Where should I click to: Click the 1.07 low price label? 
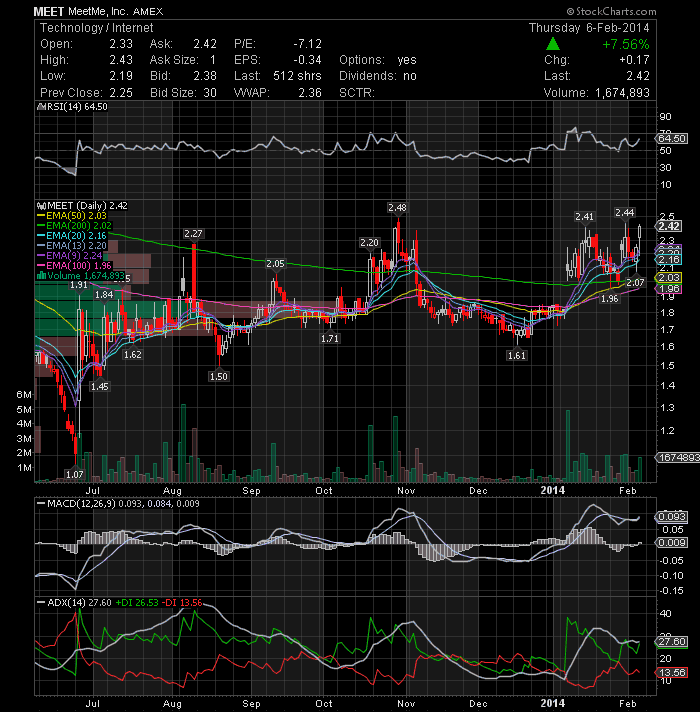[74, 475]
